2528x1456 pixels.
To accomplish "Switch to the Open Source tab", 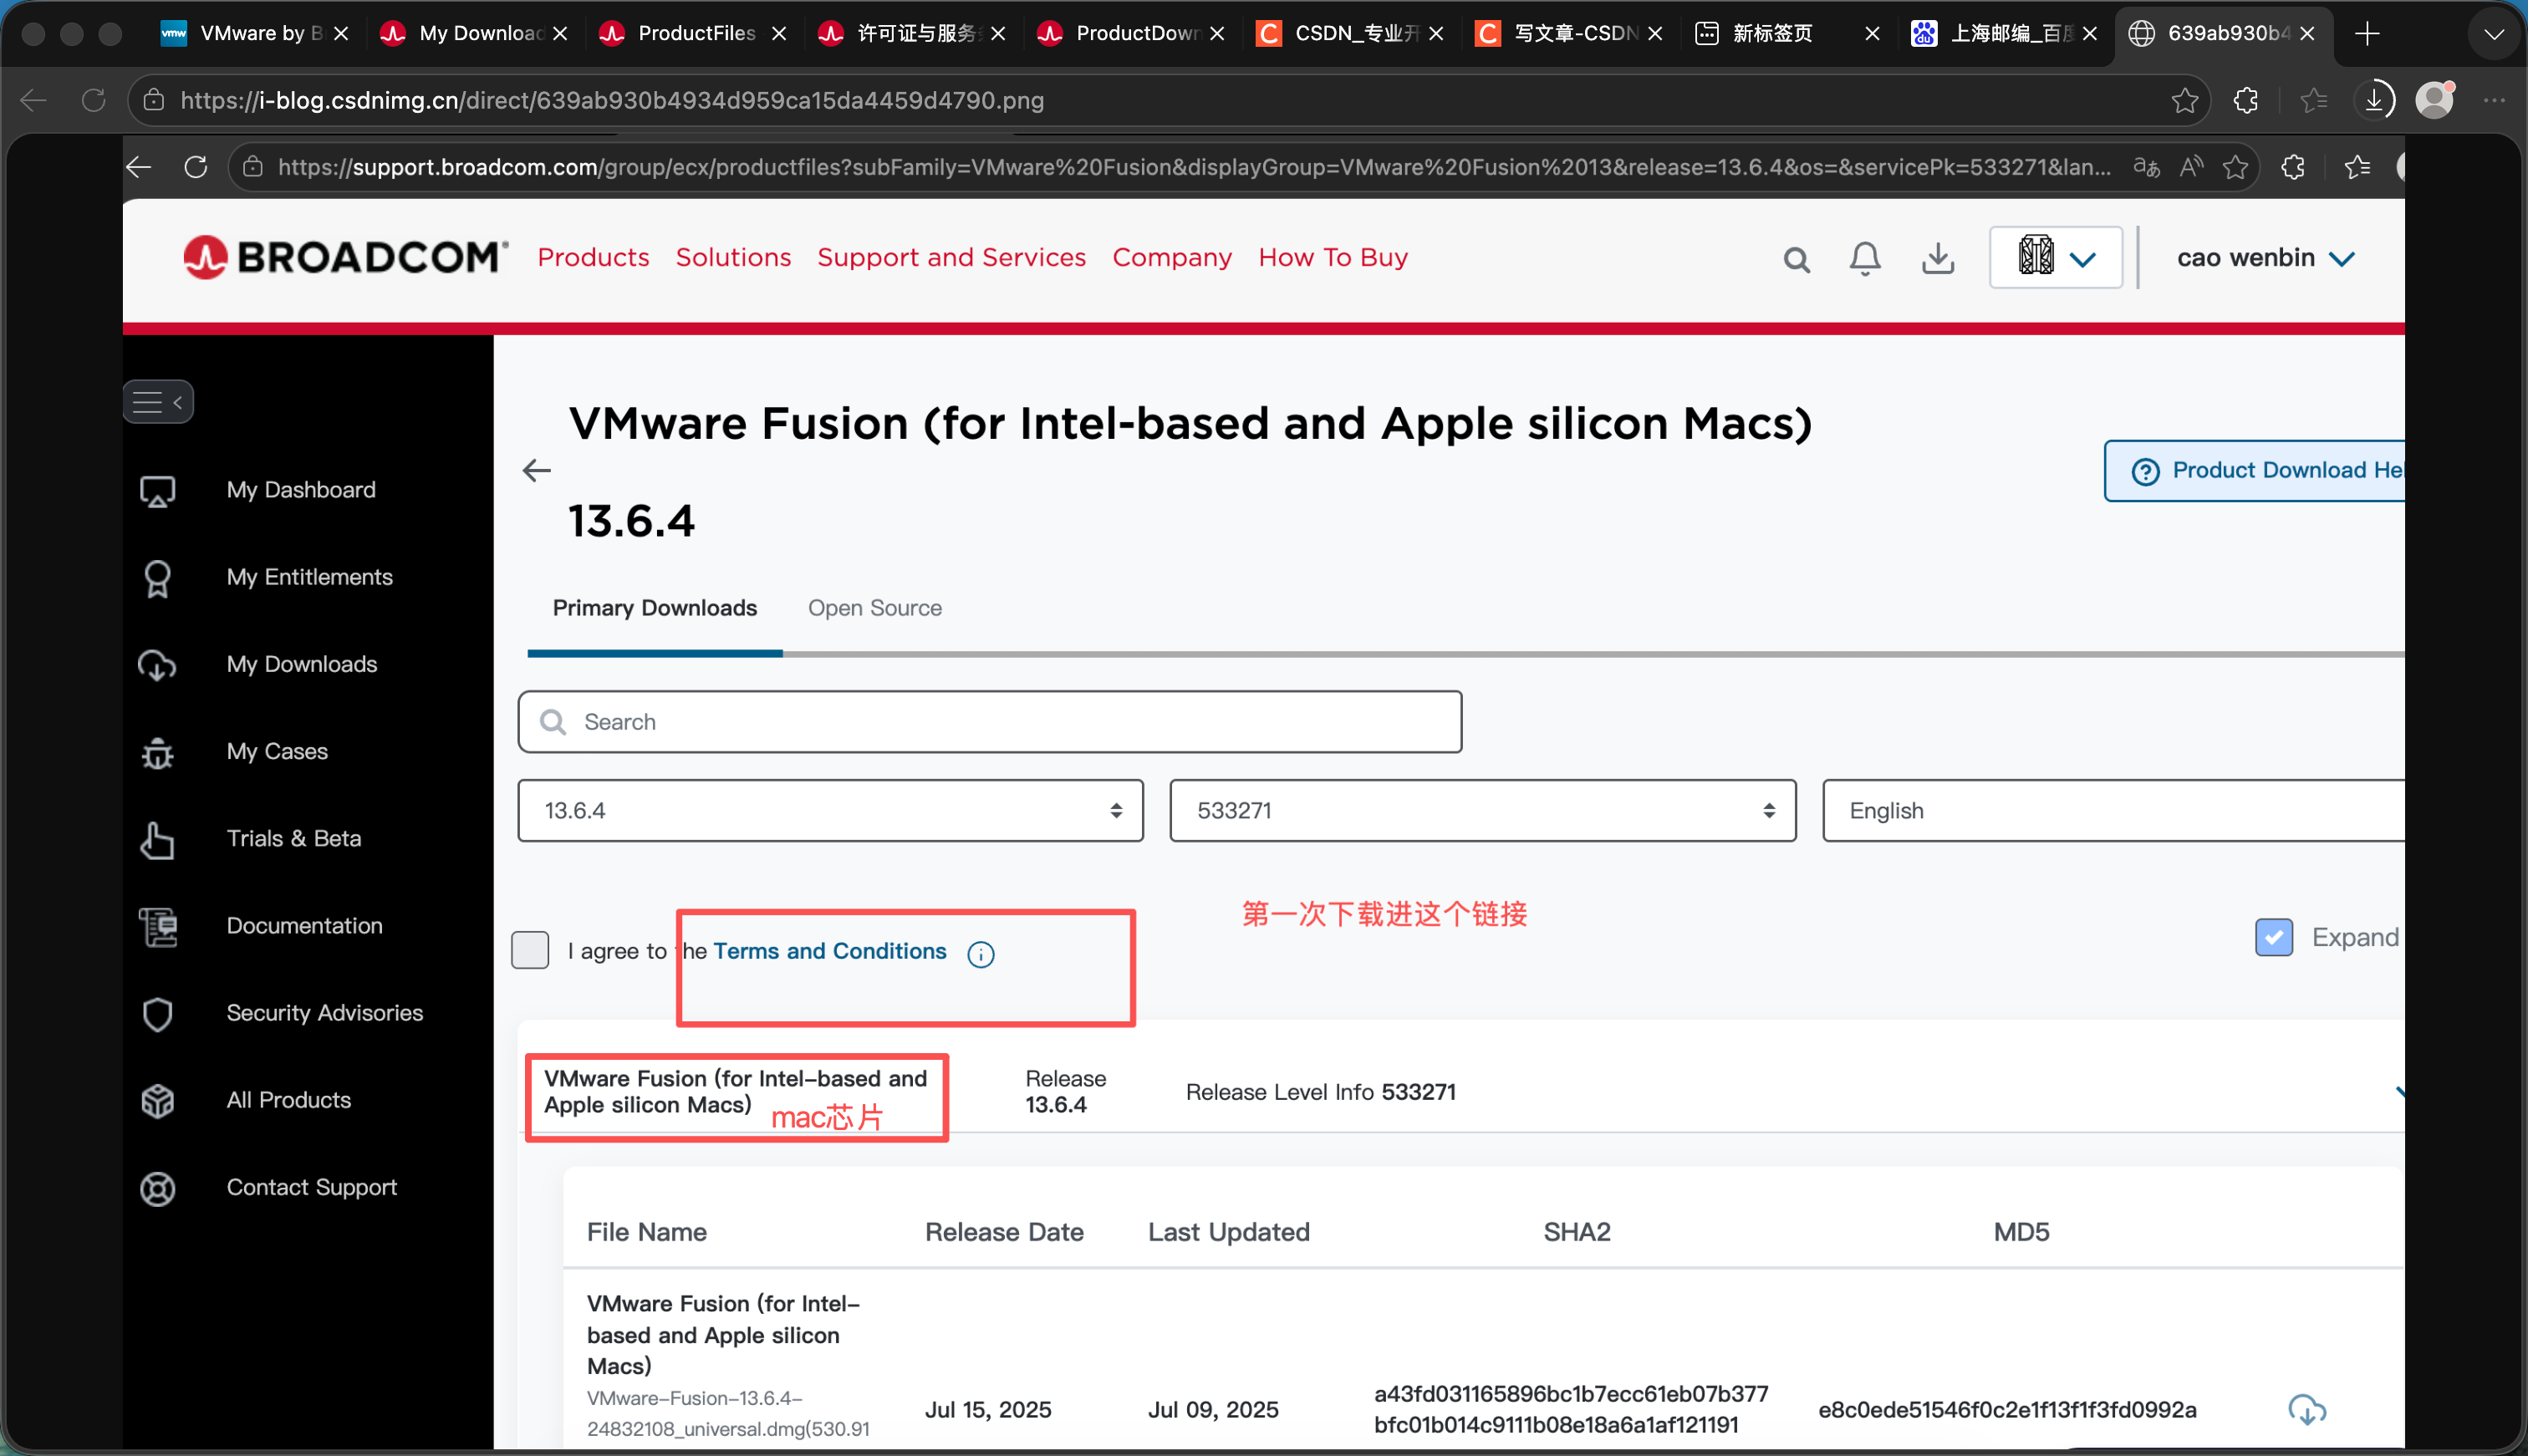I will [874, 608].
